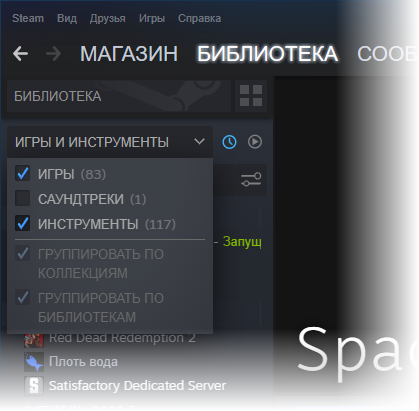Image resolution: width=419 pixels, height=411 pixels.
Task: Click the forward navigation arrow
Action: [54, 54]
